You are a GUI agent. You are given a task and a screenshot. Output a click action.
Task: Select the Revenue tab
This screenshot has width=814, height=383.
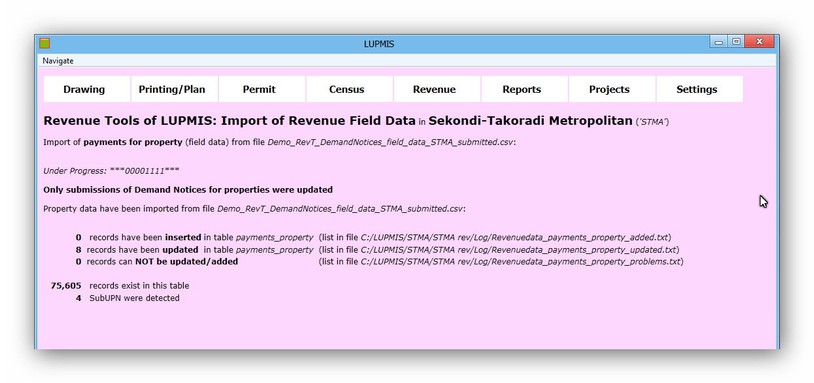coord(437,89)
